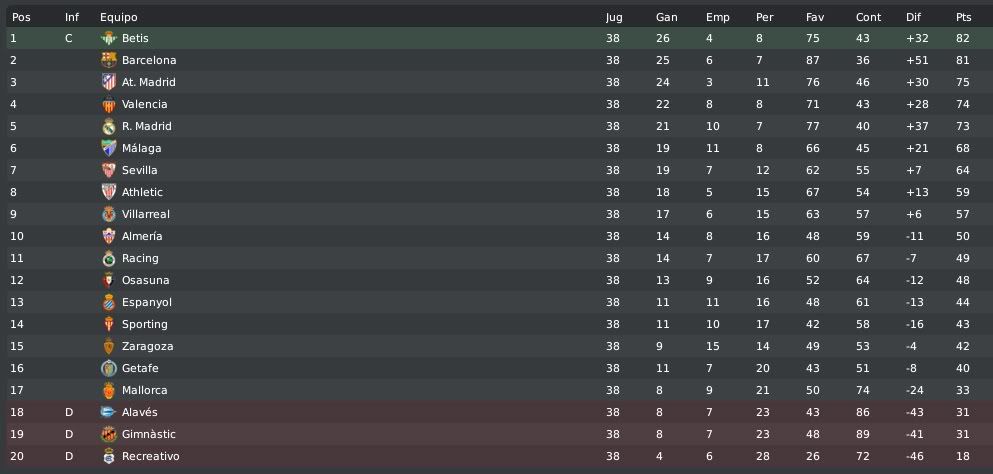Click the Athletic club crest icon

[x=109, y=192]
